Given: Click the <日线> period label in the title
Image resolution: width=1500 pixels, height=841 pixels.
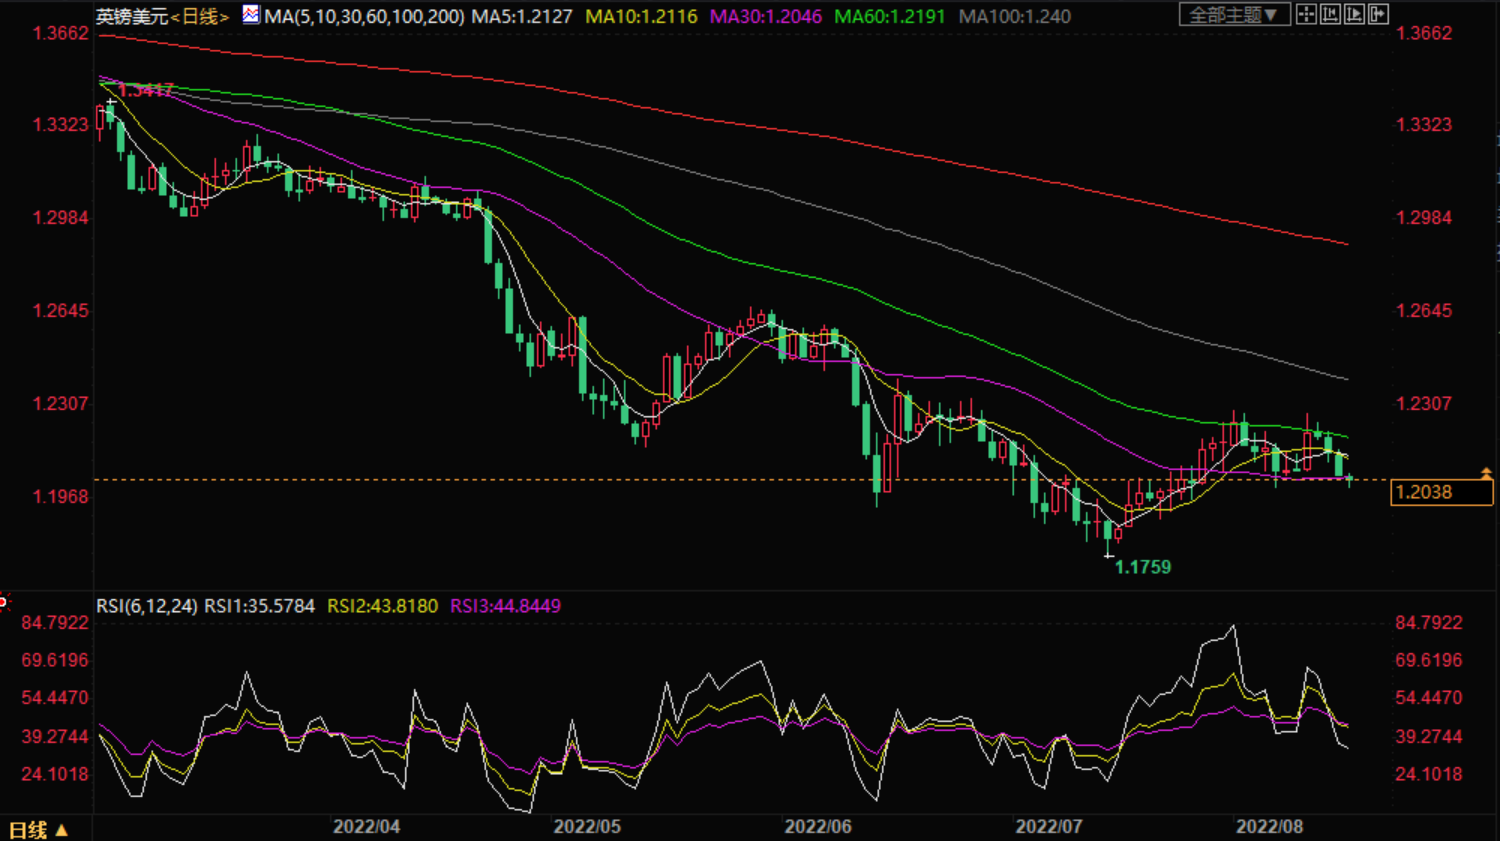Looking at the screenshot, I should (199, 16).
